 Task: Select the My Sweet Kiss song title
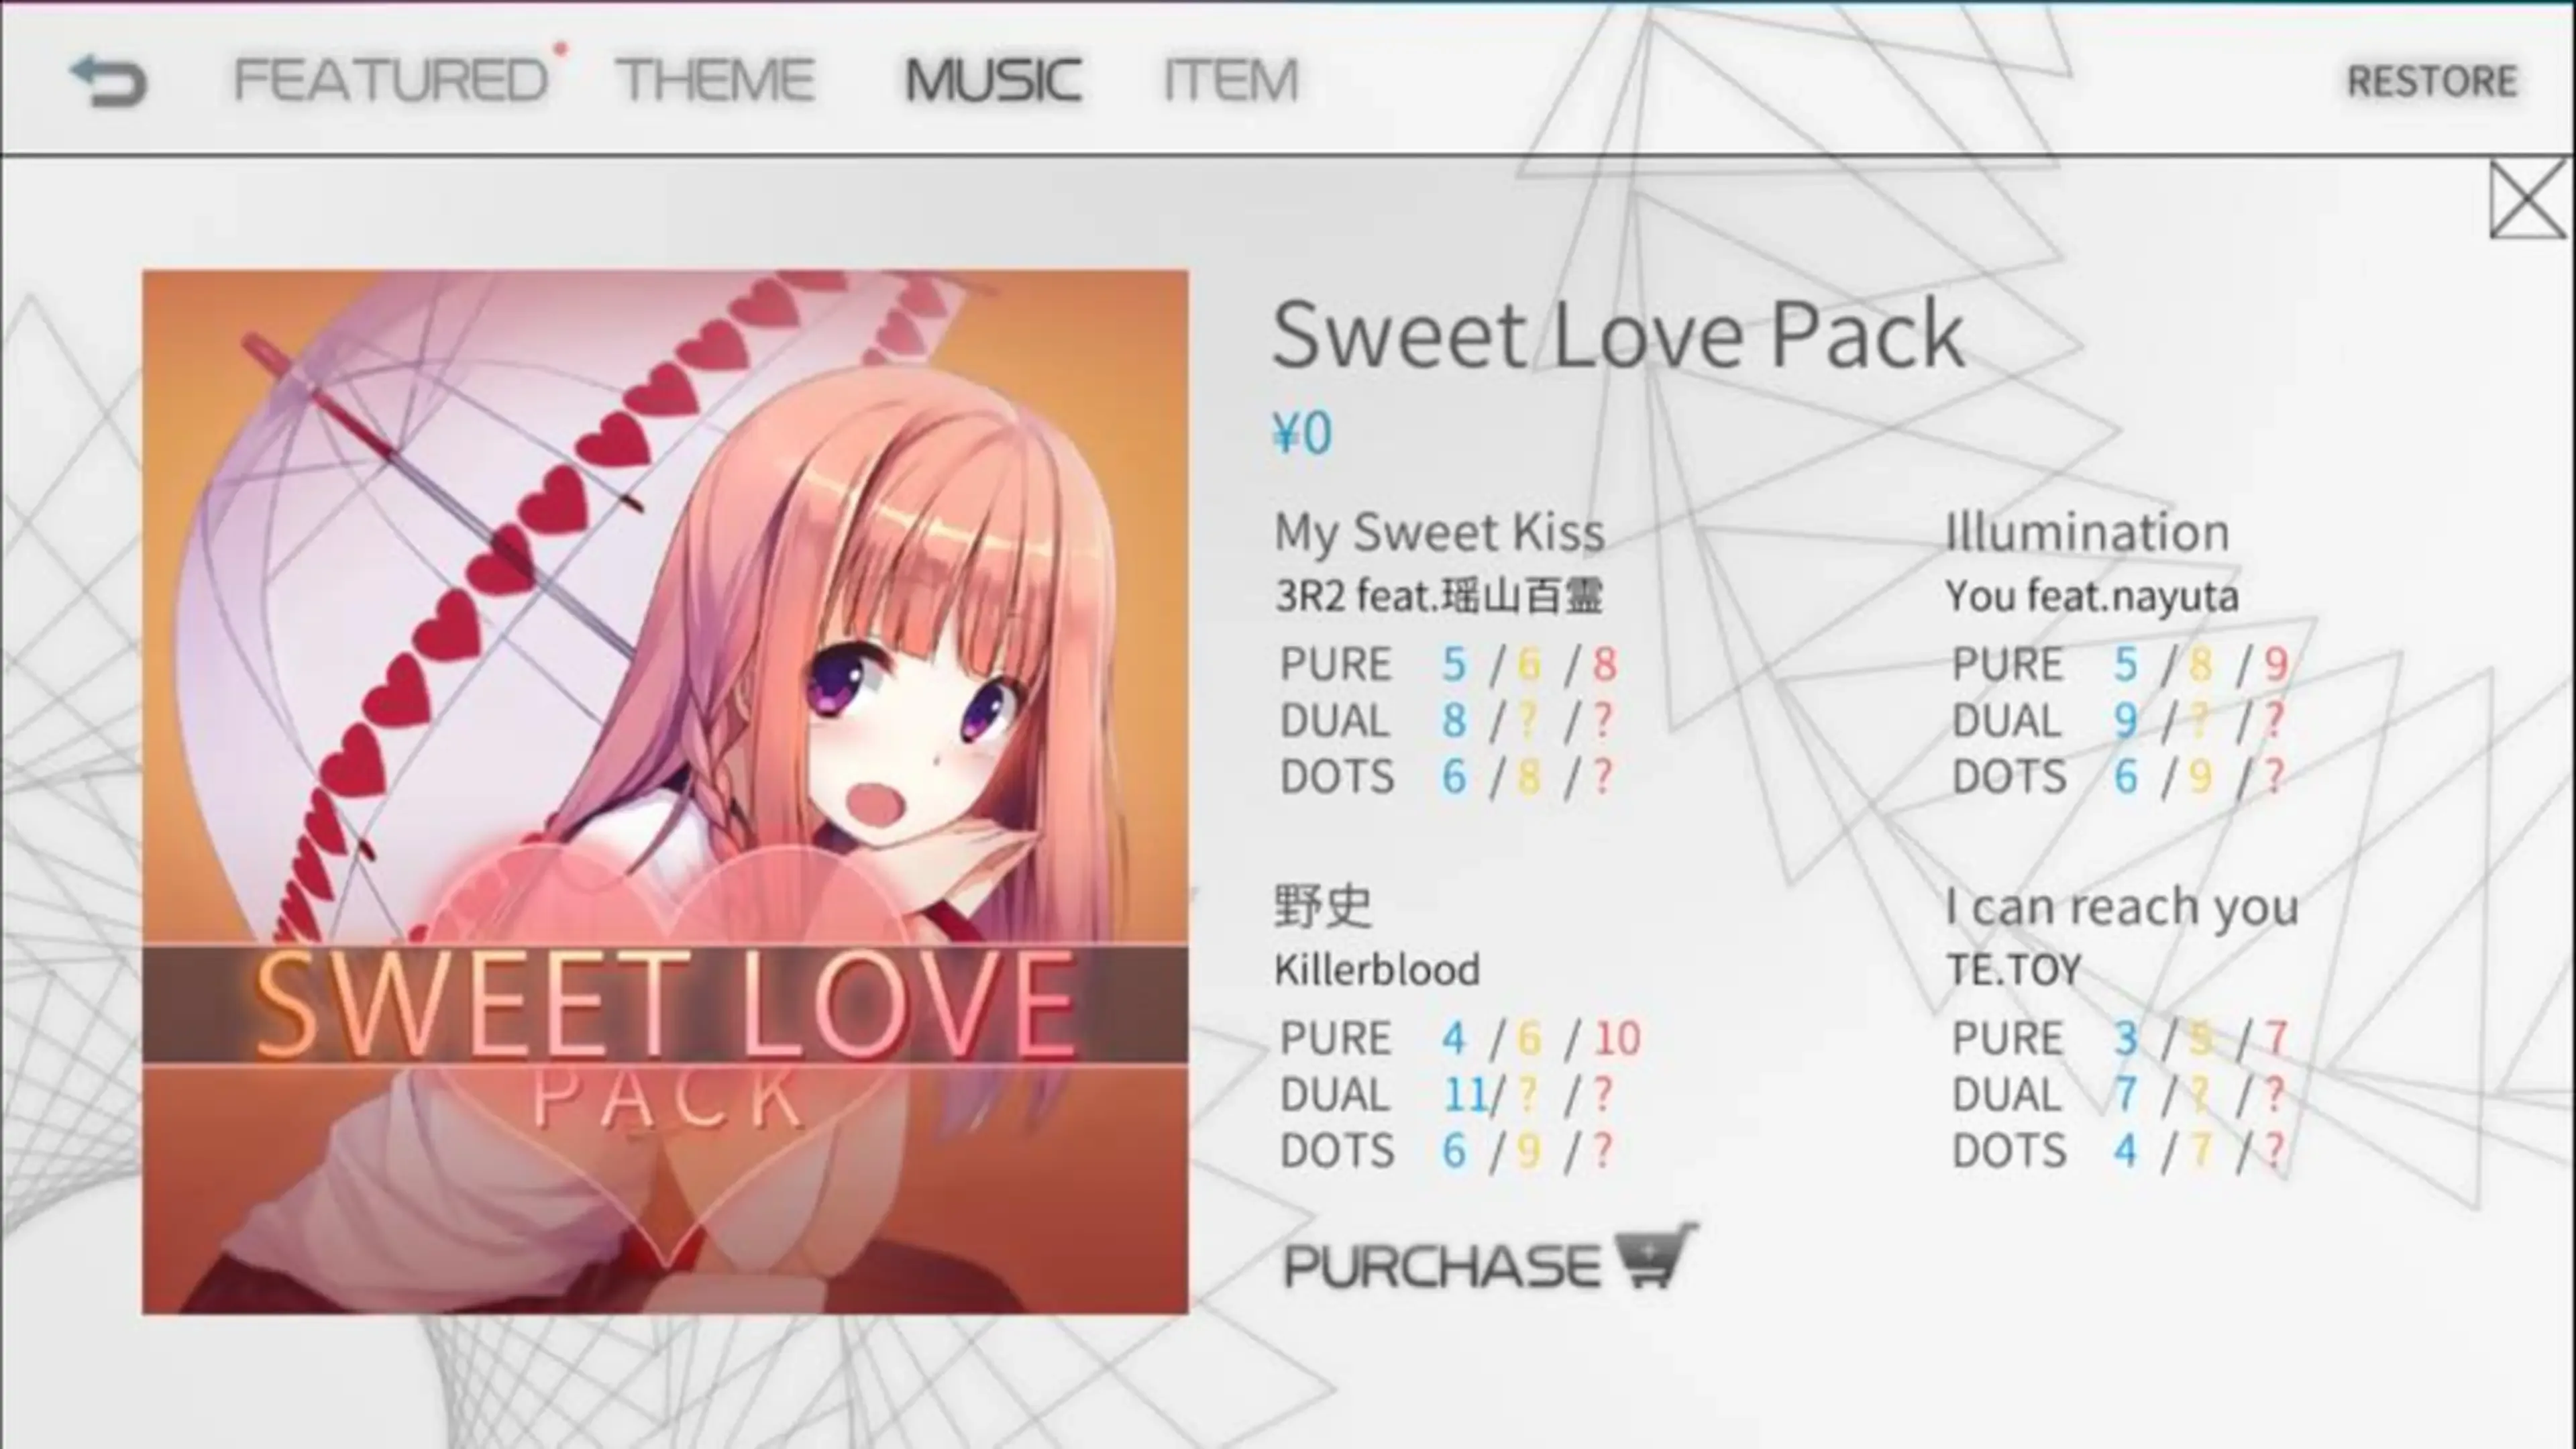(1439, 532)
